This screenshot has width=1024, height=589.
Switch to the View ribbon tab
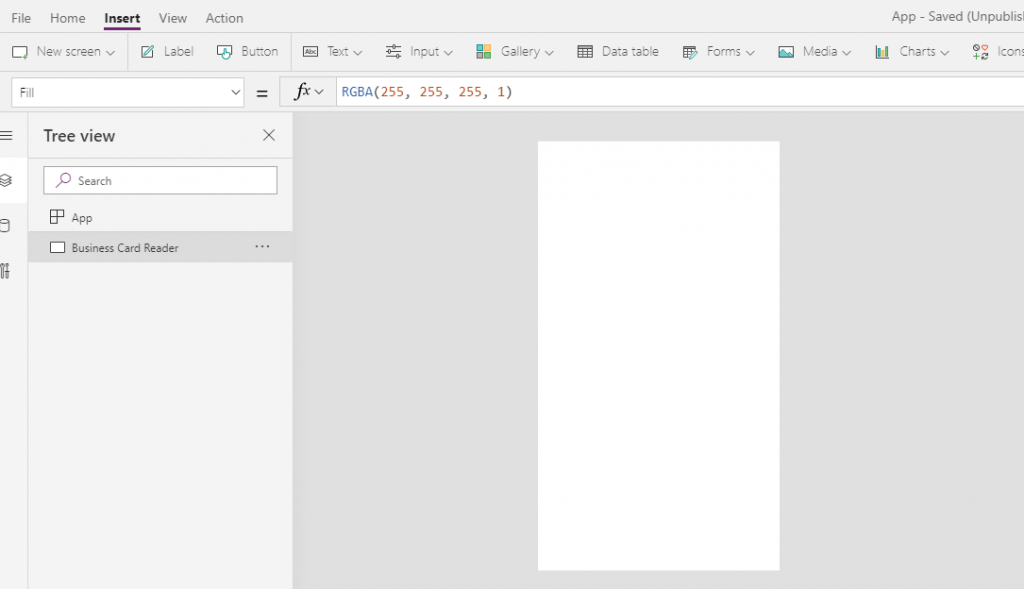tap(172, 18)
